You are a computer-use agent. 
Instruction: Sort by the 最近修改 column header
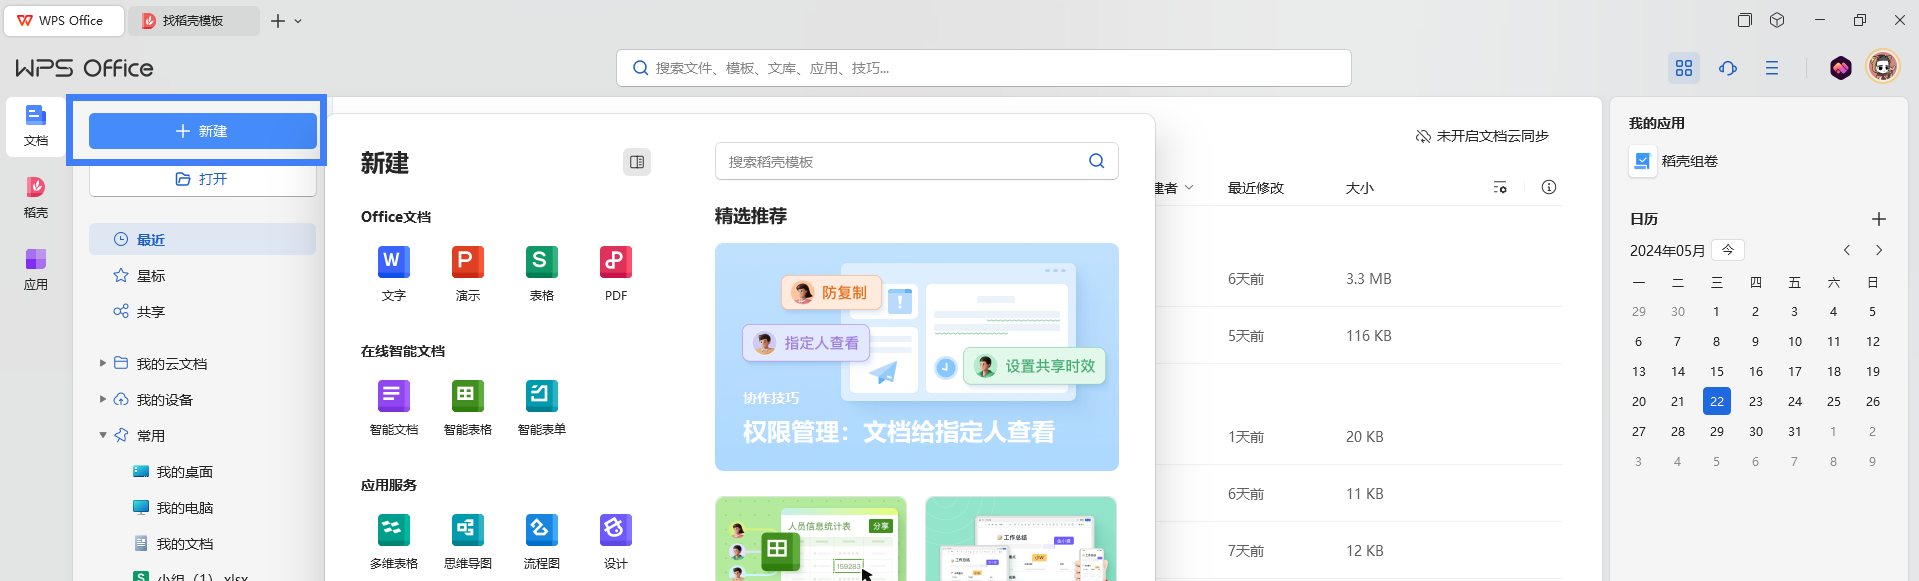click(1256, 188)
